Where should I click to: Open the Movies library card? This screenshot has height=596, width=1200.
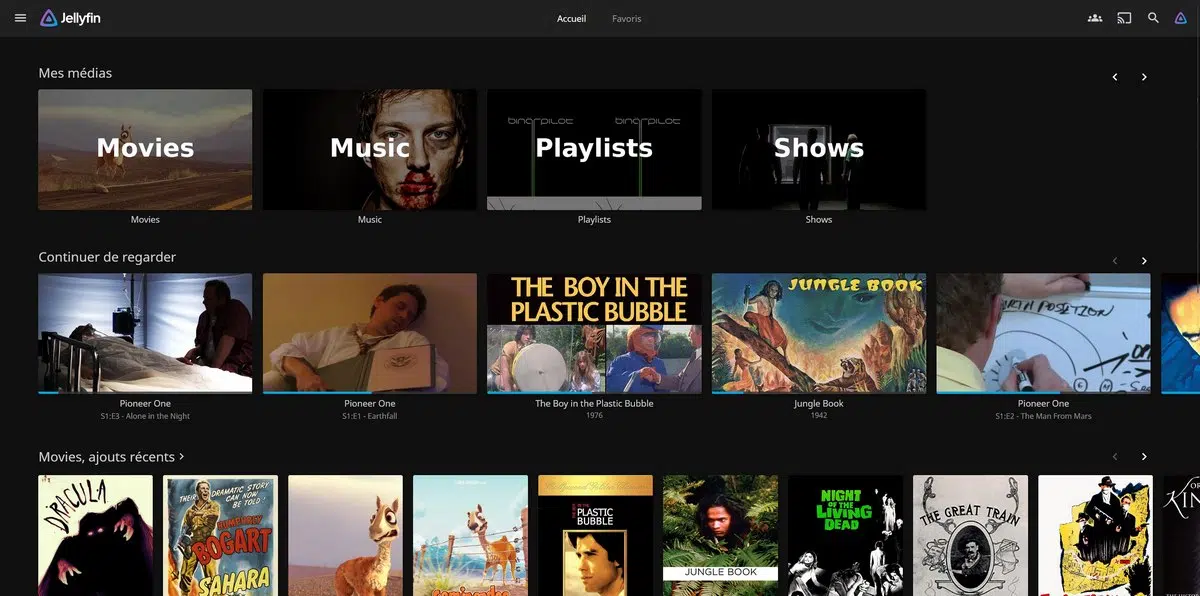(145, 150)
